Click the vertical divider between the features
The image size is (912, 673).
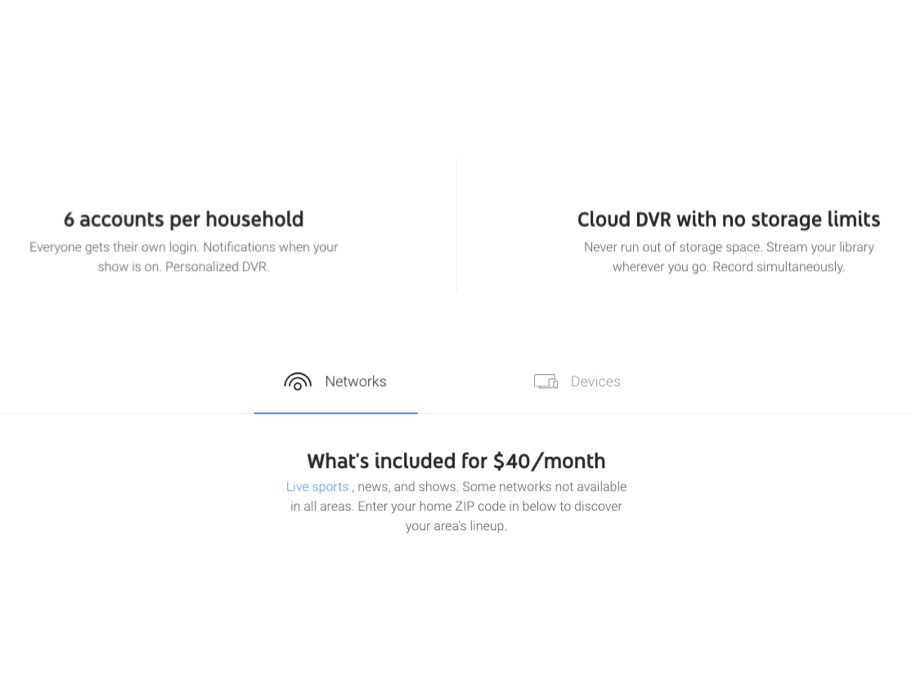tap(456, 226)
